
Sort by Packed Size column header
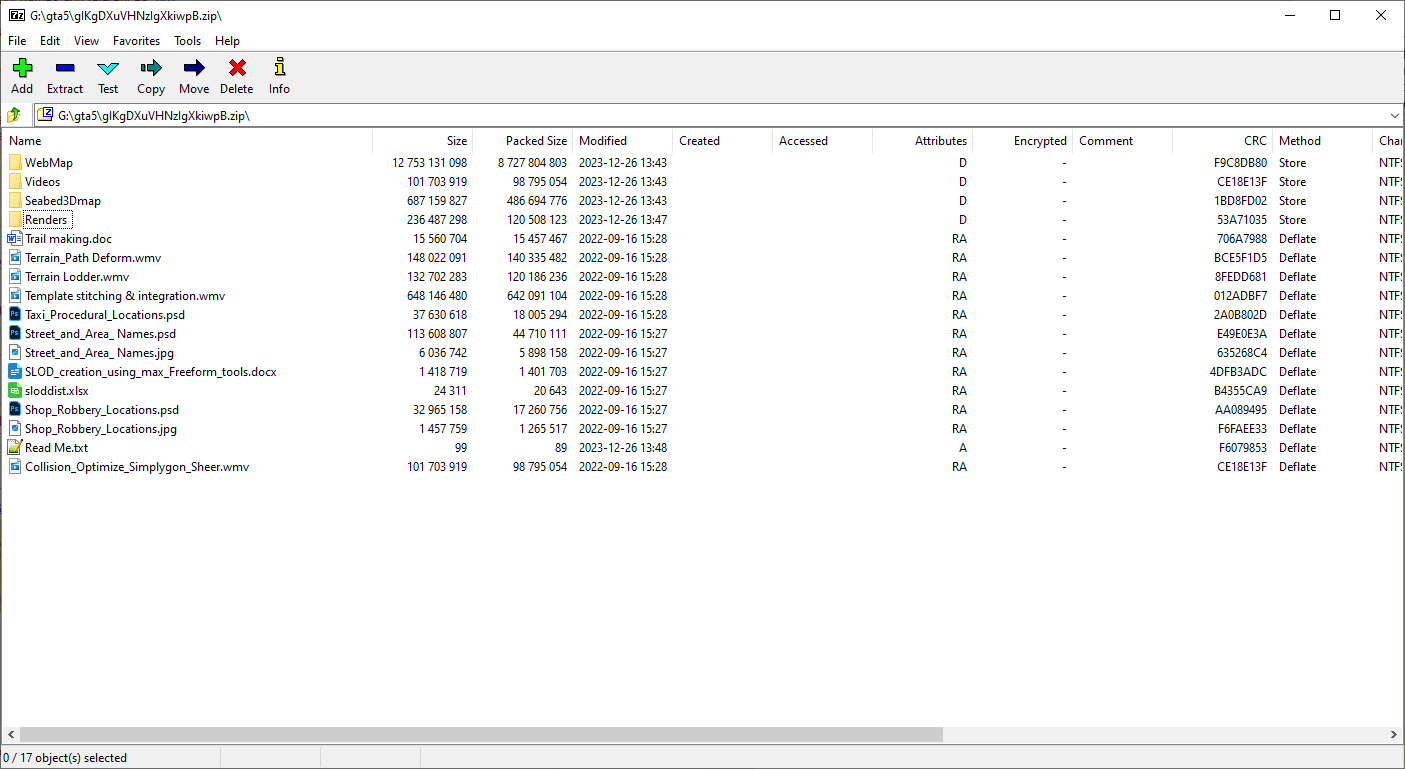(x=522, y=141)
